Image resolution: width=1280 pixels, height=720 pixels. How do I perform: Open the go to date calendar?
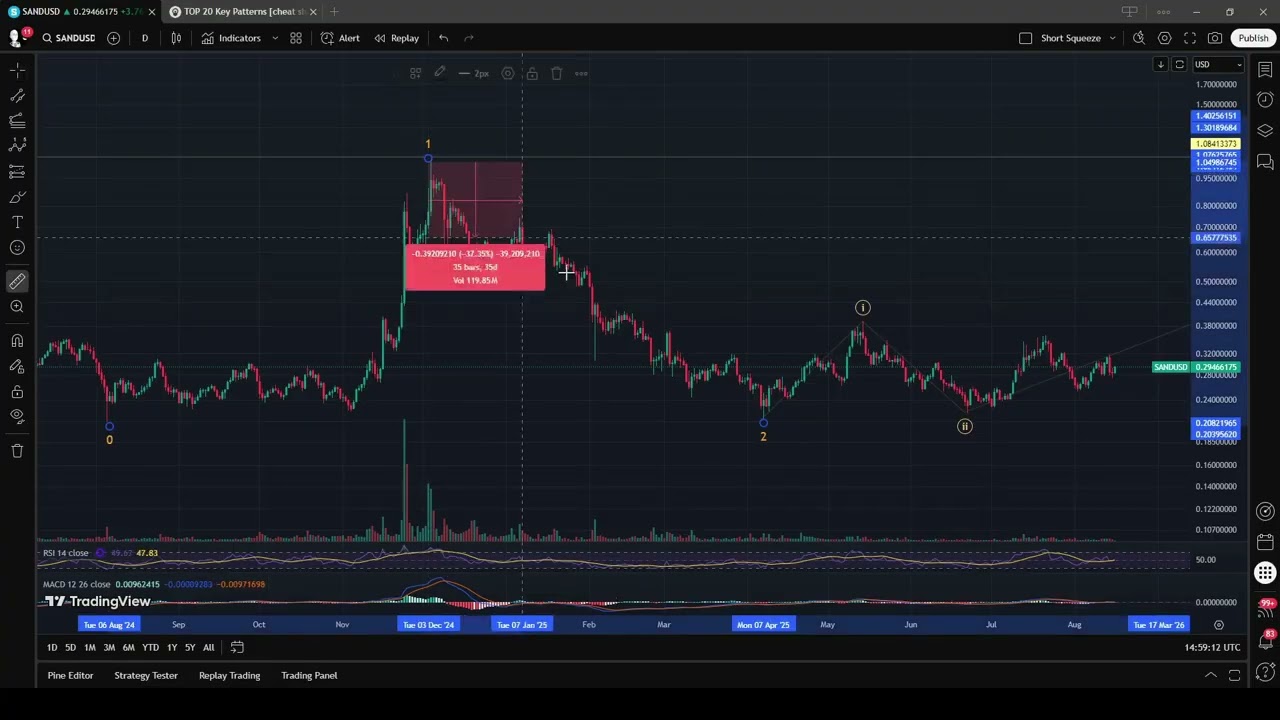[237, 648]
